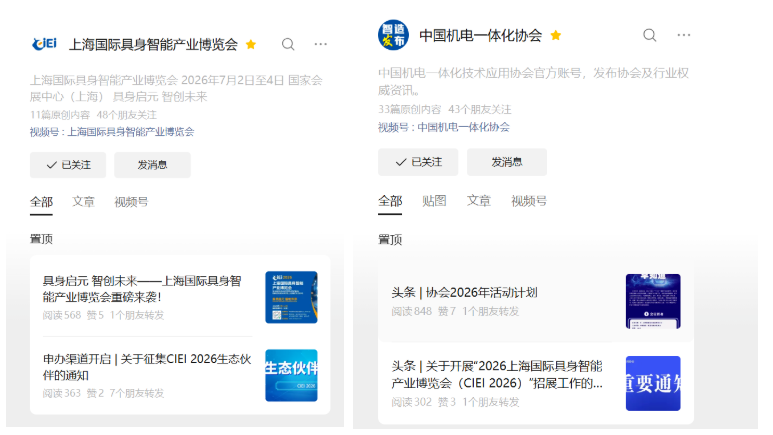Click the CIEI account avatar logo
773x435 pixels.
point(44,44)
